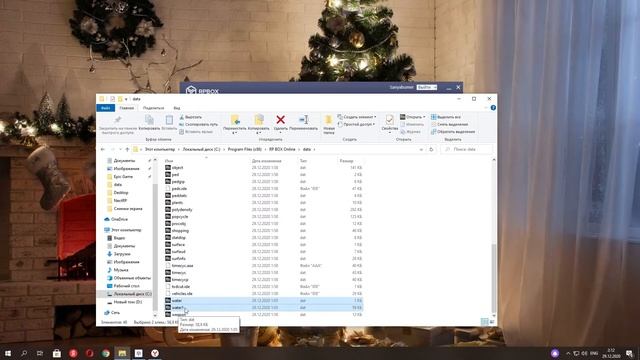
Task: Open OneDrive in the navigation pane
Action: pyautogui.click(x=116, y=219)
